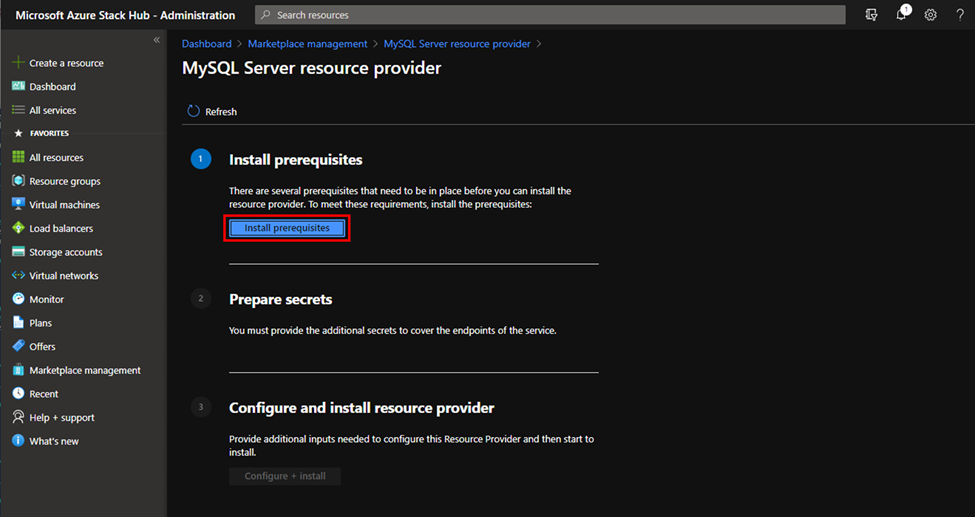Click the search magnifier icon

(266, 15)
